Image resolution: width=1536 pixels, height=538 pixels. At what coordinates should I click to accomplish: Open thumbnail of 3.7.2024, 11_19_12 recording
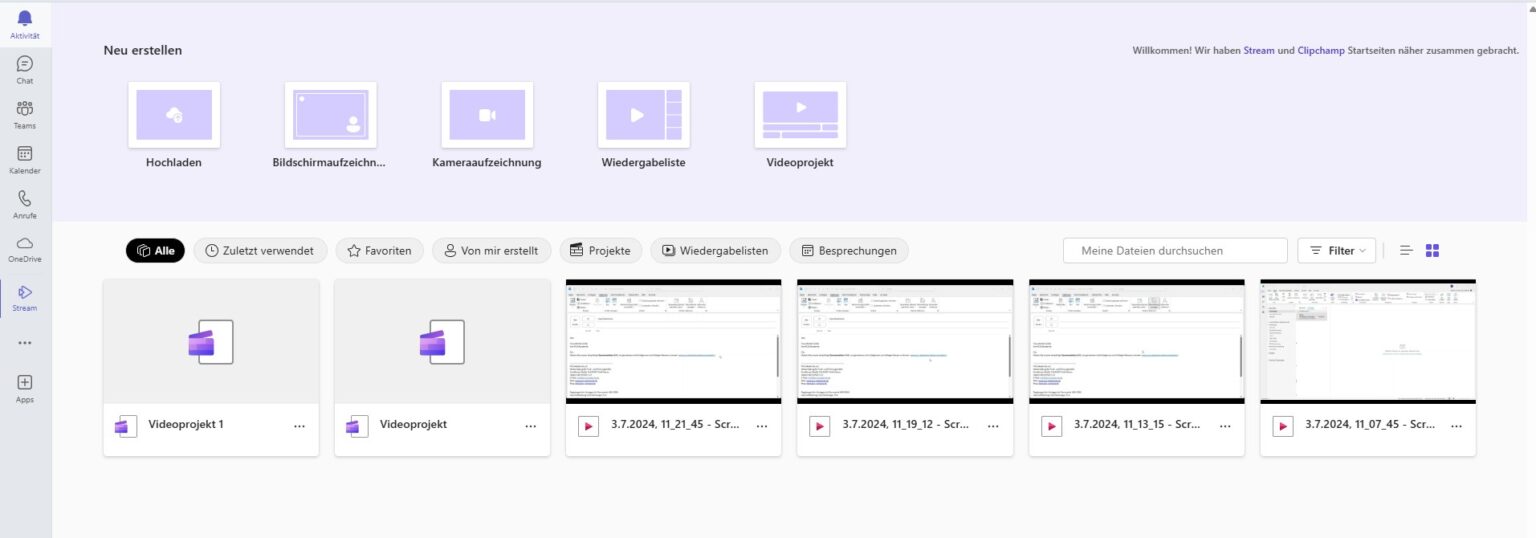click(x=905, y=341)
